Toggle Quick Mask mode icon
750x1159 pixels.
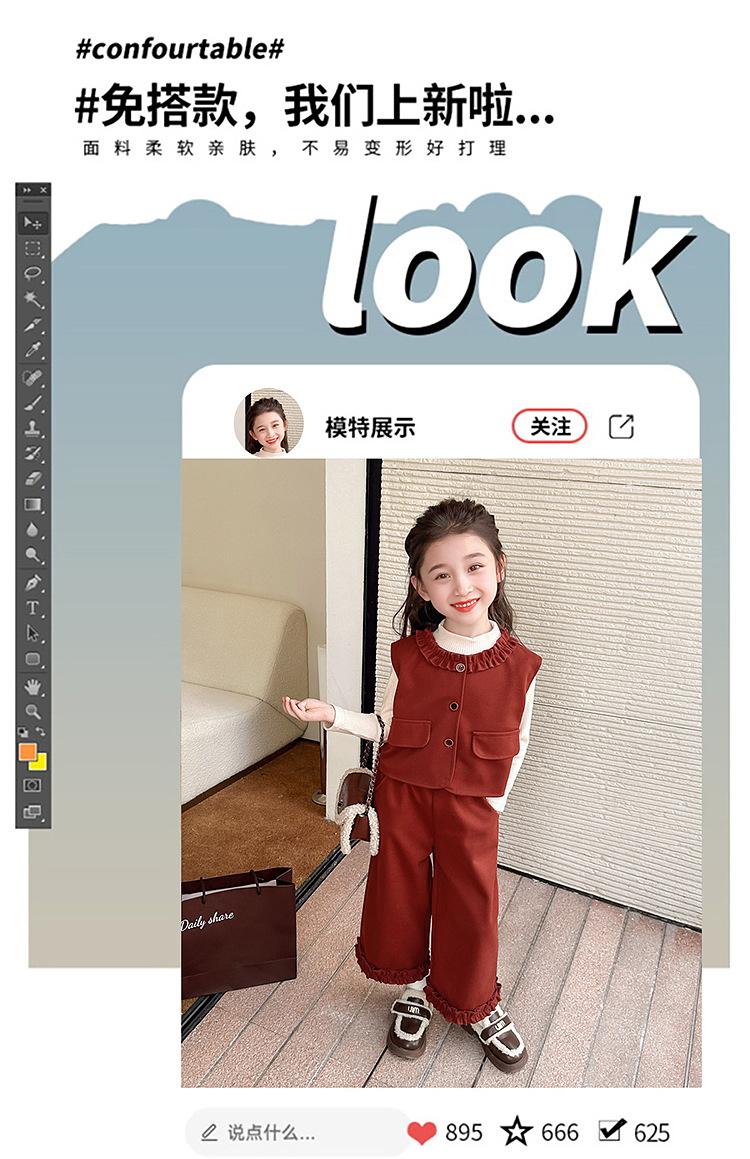pos(33,785)
